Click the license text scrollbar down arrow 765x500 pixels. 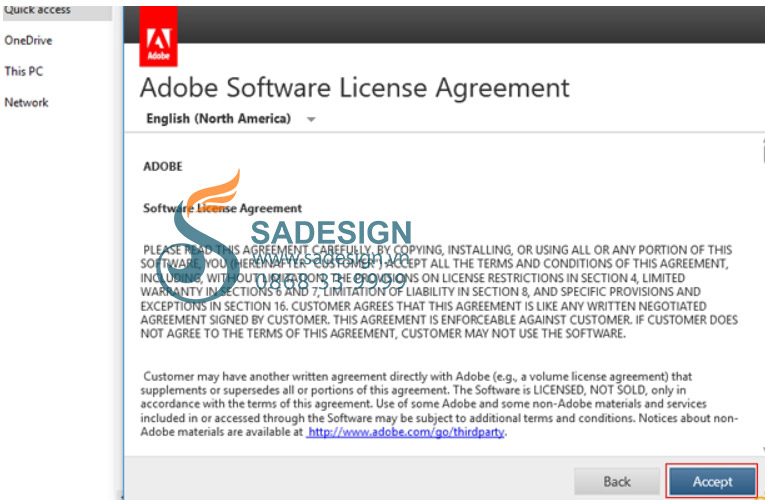[762, 450]
